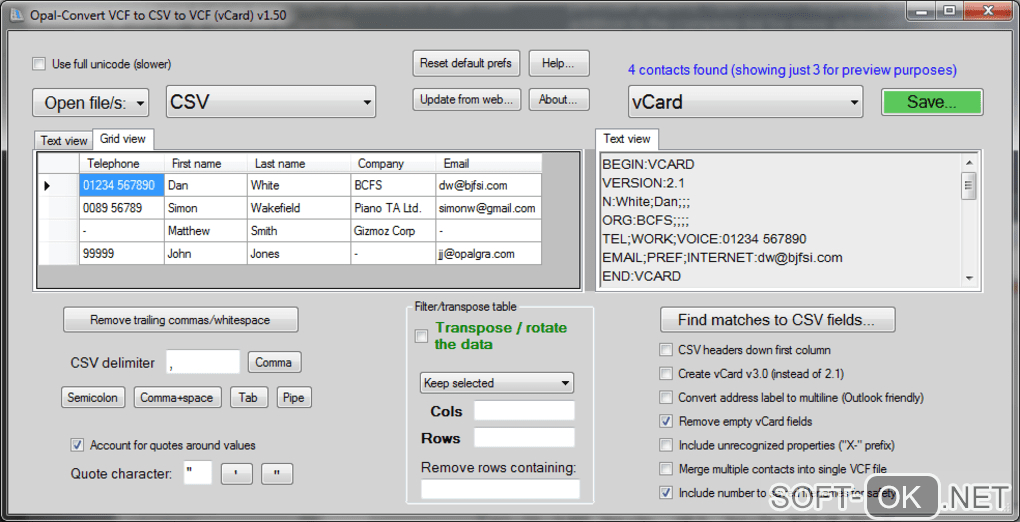The image size is (1020, 522).
Task: Click the BEGIN:VCARD line in preview
Action: (648, 164)
